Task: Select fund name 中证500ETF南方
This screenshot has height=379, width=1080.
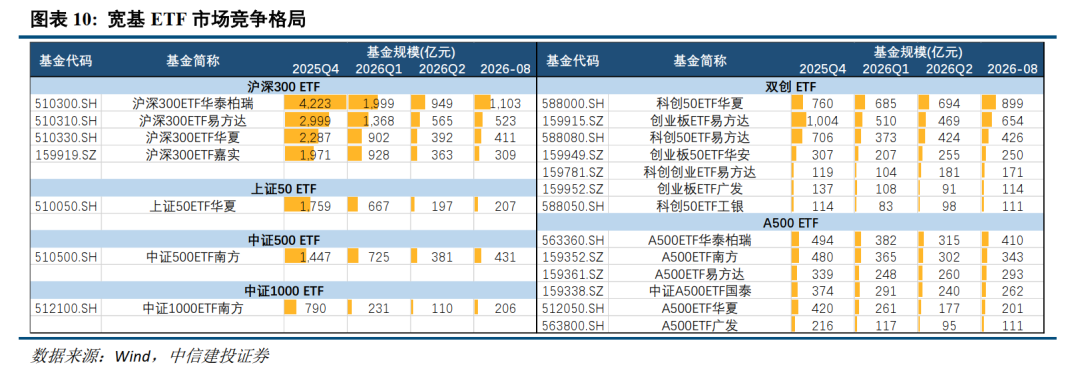Action: (193, 256)
